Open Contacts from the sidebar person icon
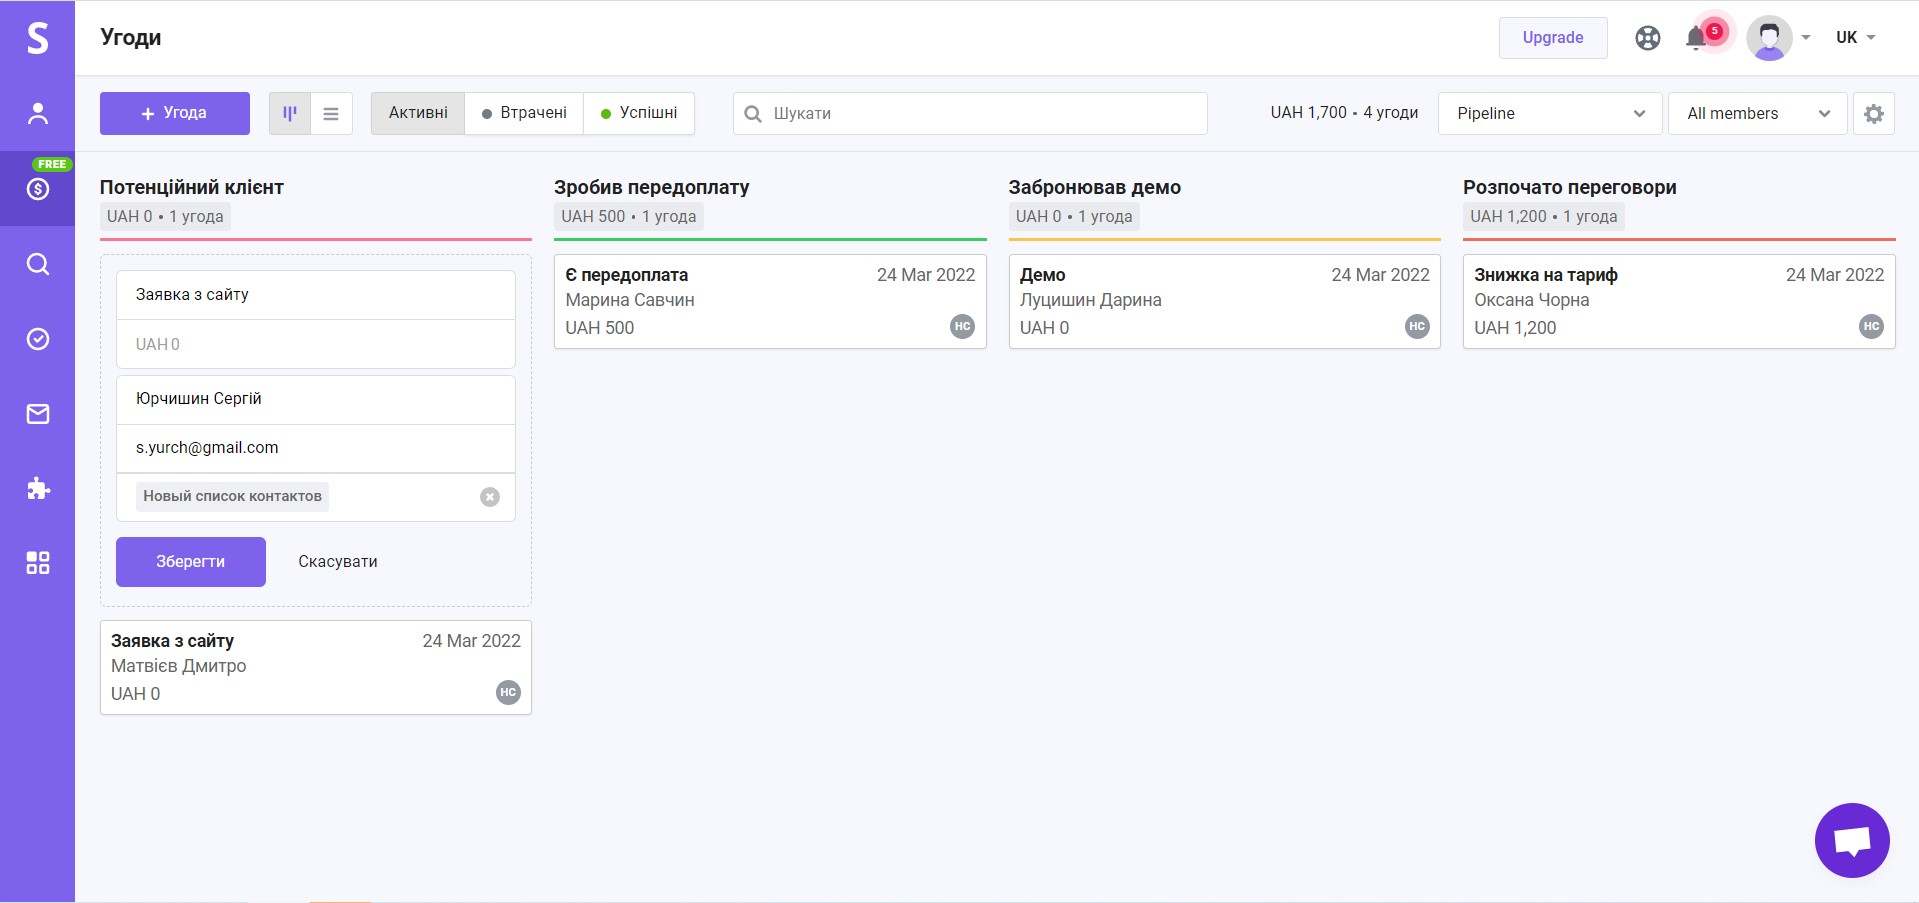1919x903 pixels. click(37, 113)
